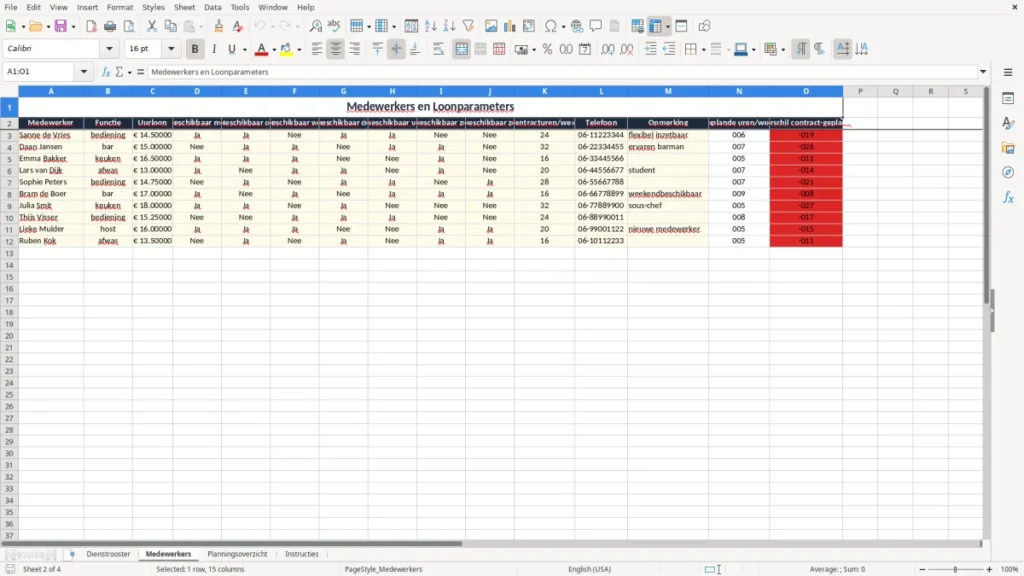Insert a comment
1024x576 pixels.
[x=596, y=26]
